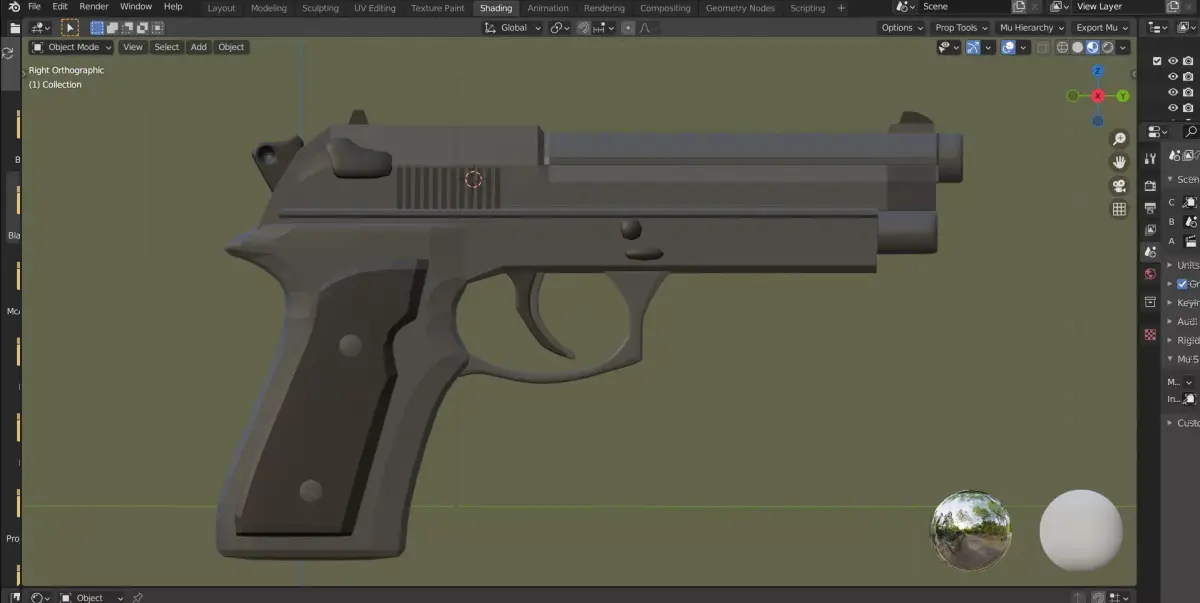Image resolution: width=1200 pixels, height=603 pixels.
Task: Open the Export Mu dropdown
Action: pos(1101,28)
